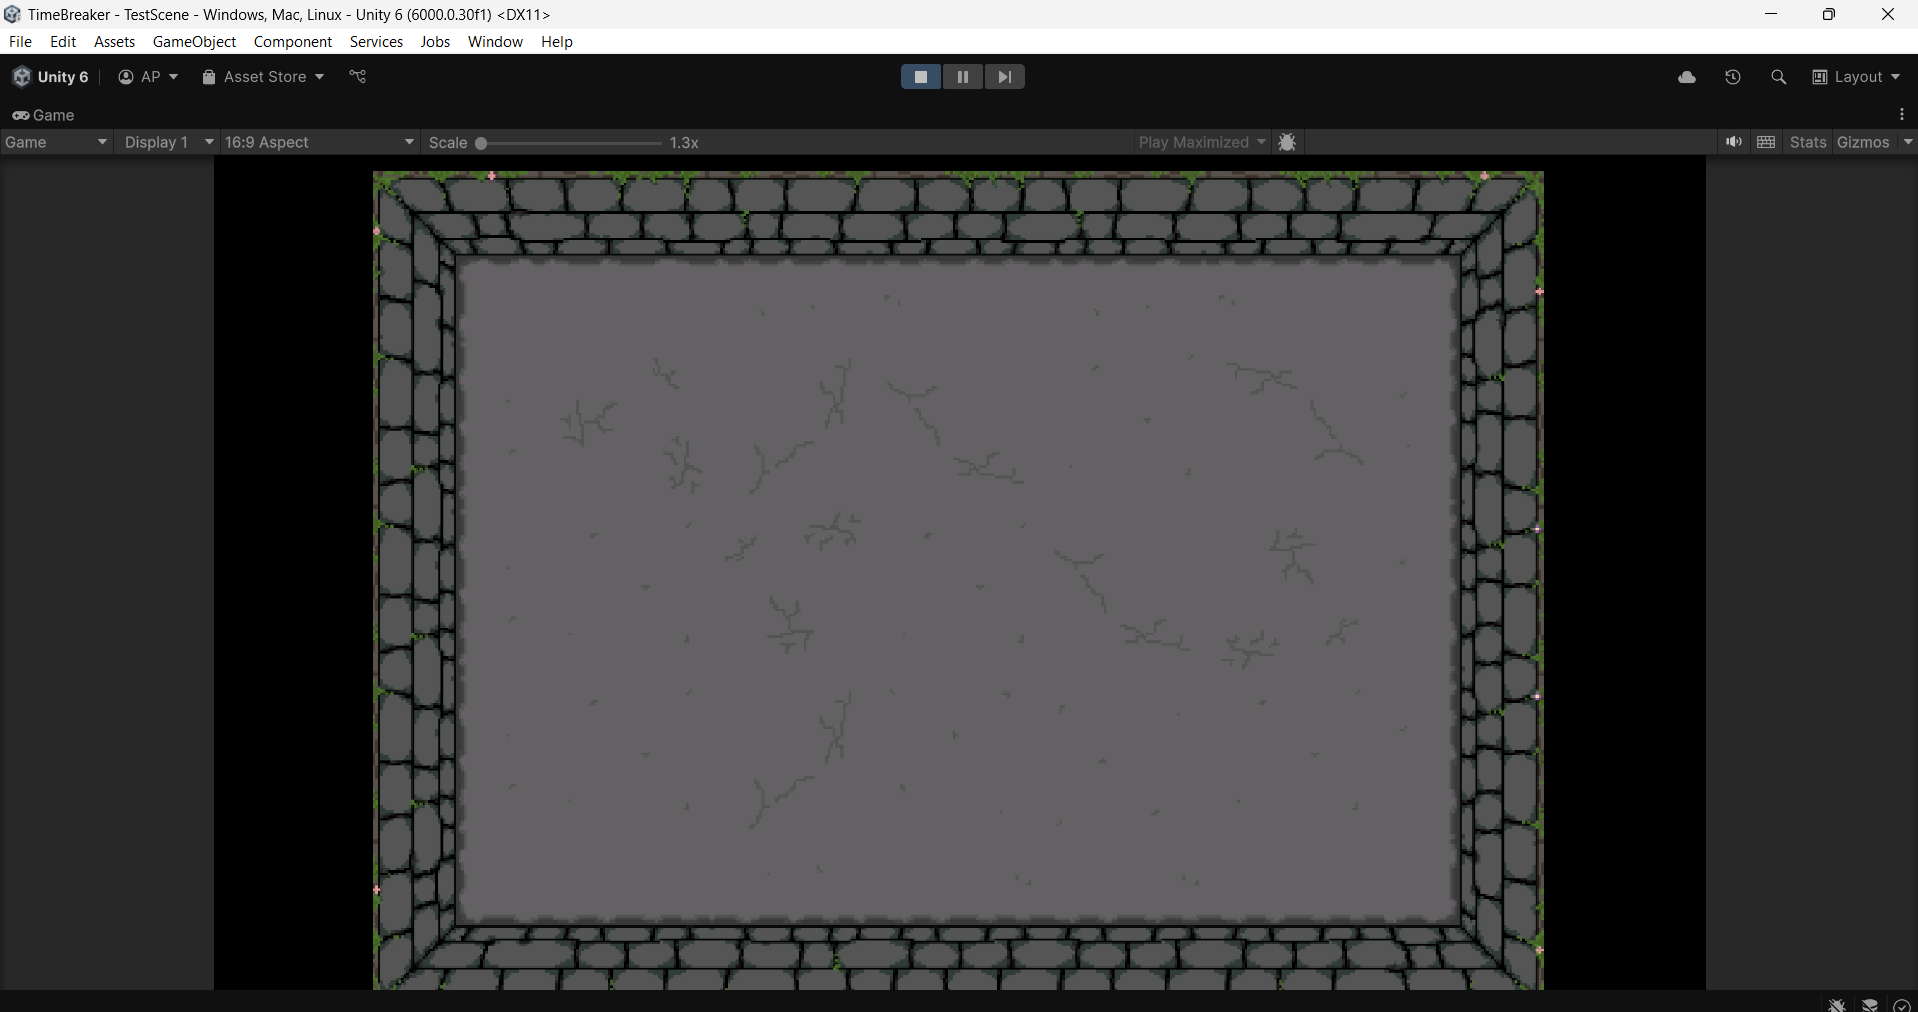Image resolution: width=1918 pixels, height=1012 pixels.
Task: Step forward one frame
Action: pos(1005,77)
